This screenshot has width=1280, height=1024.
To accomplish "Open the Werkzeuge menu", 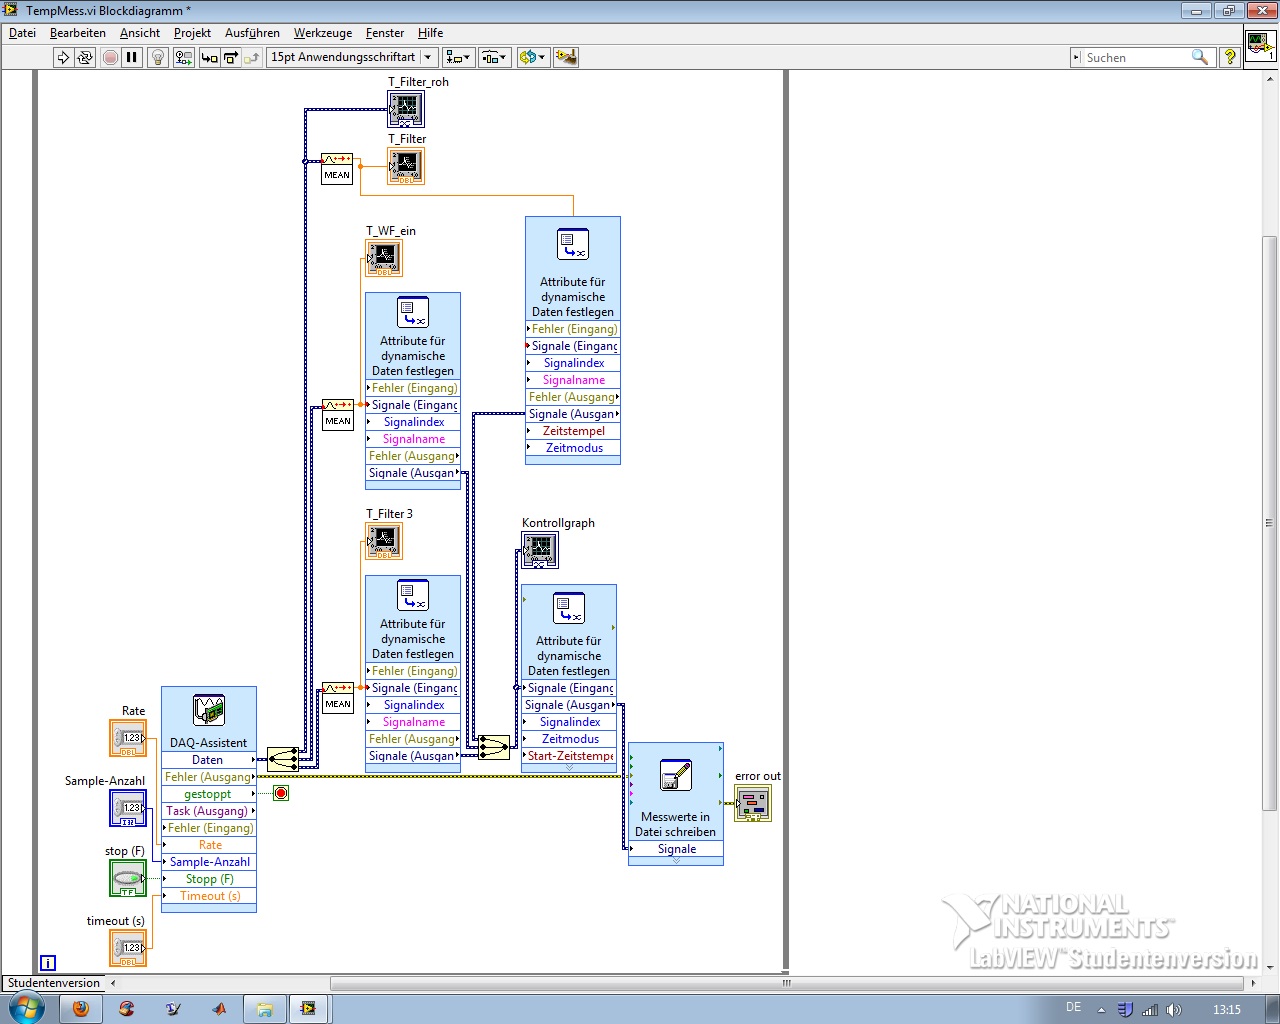I will [x=322, y=33].
